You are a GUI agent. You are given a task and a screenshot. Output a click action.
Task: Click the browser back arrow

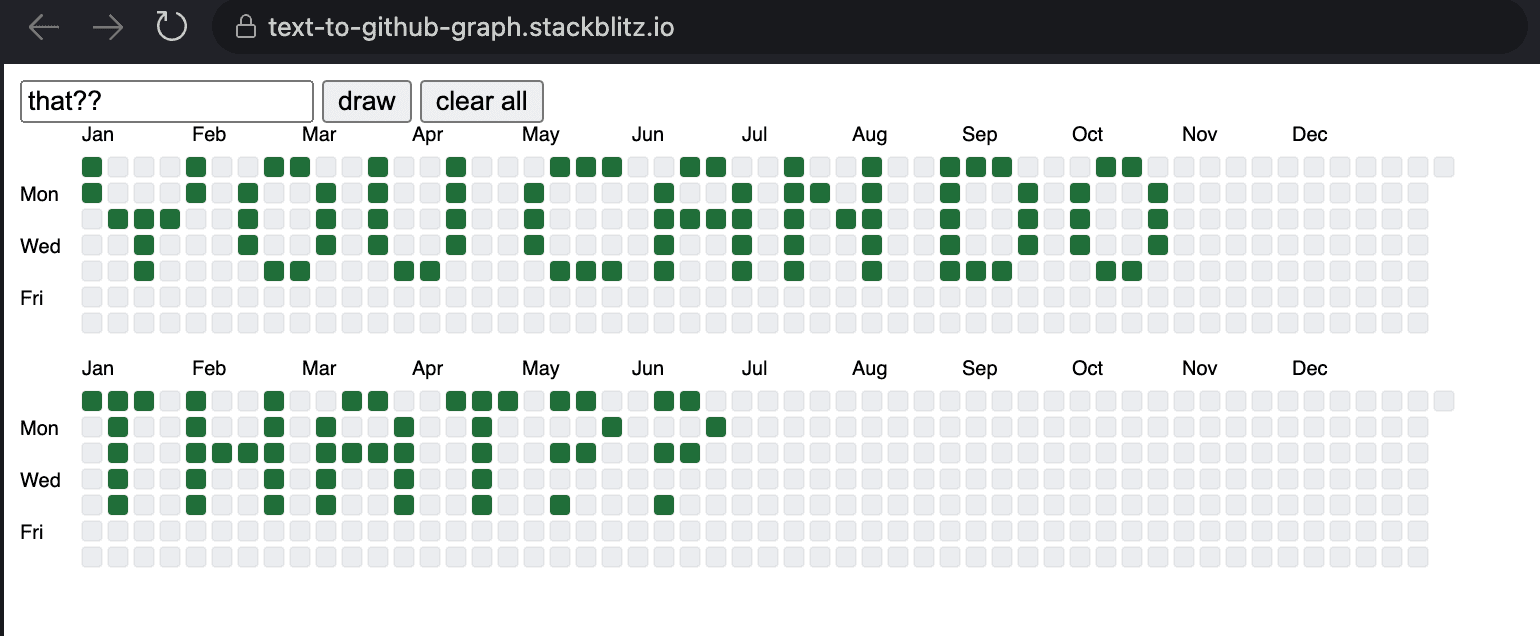click(43, 27)
